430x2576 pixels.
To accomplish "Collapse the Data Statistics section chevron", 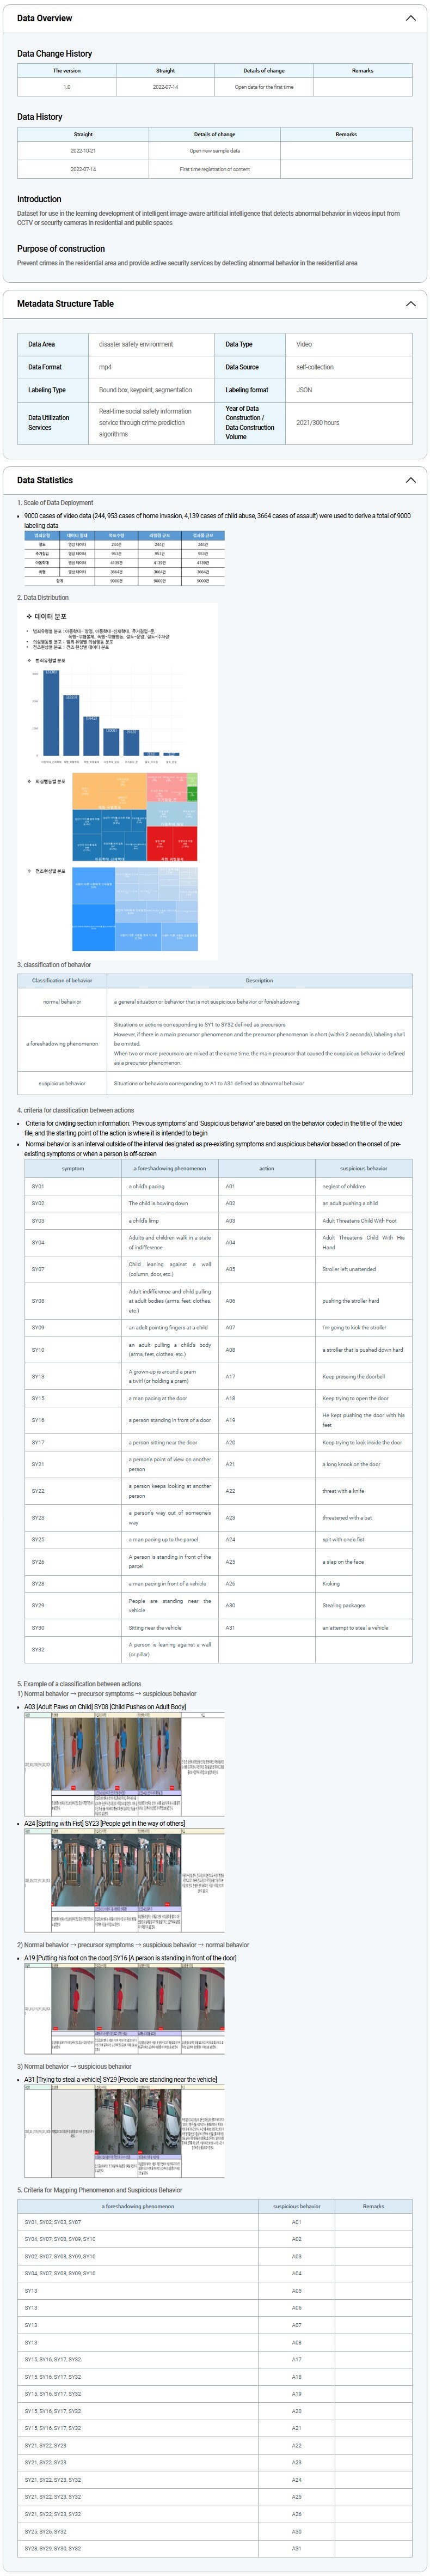I will click(410, 480).
